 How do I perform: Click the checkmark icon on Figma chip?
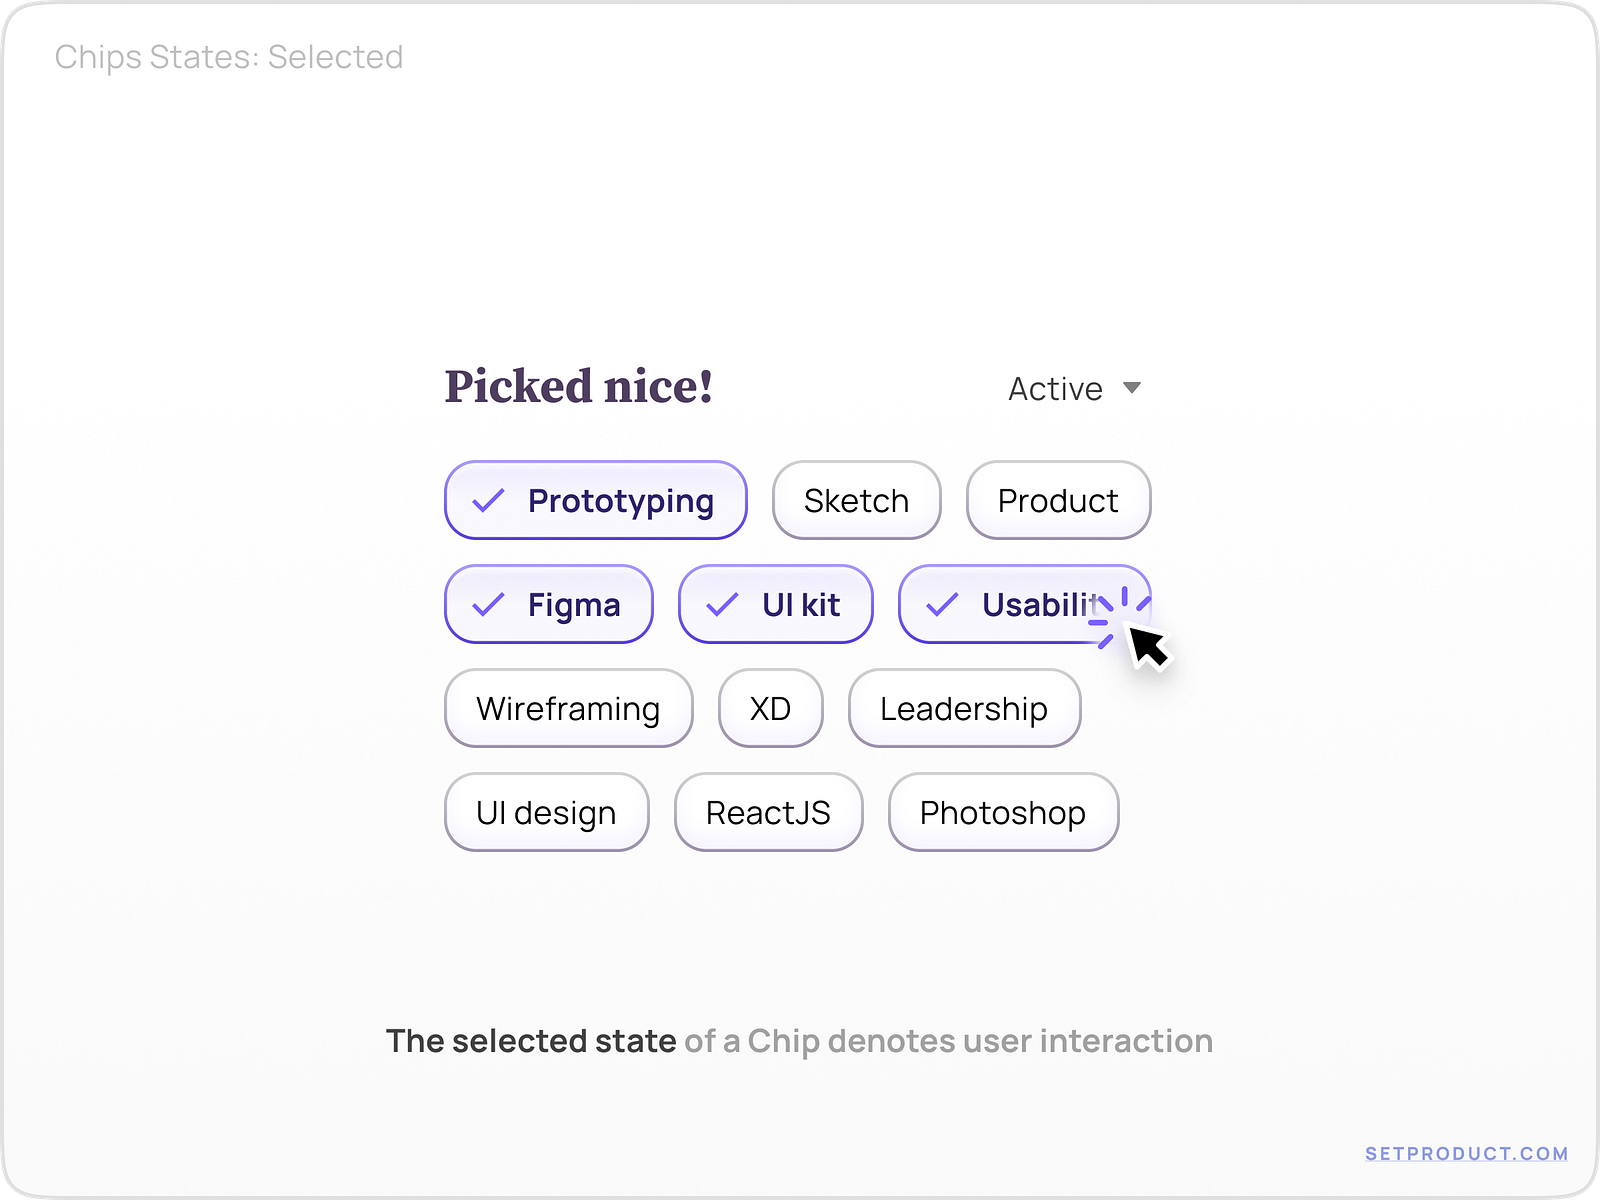point(488,605)
